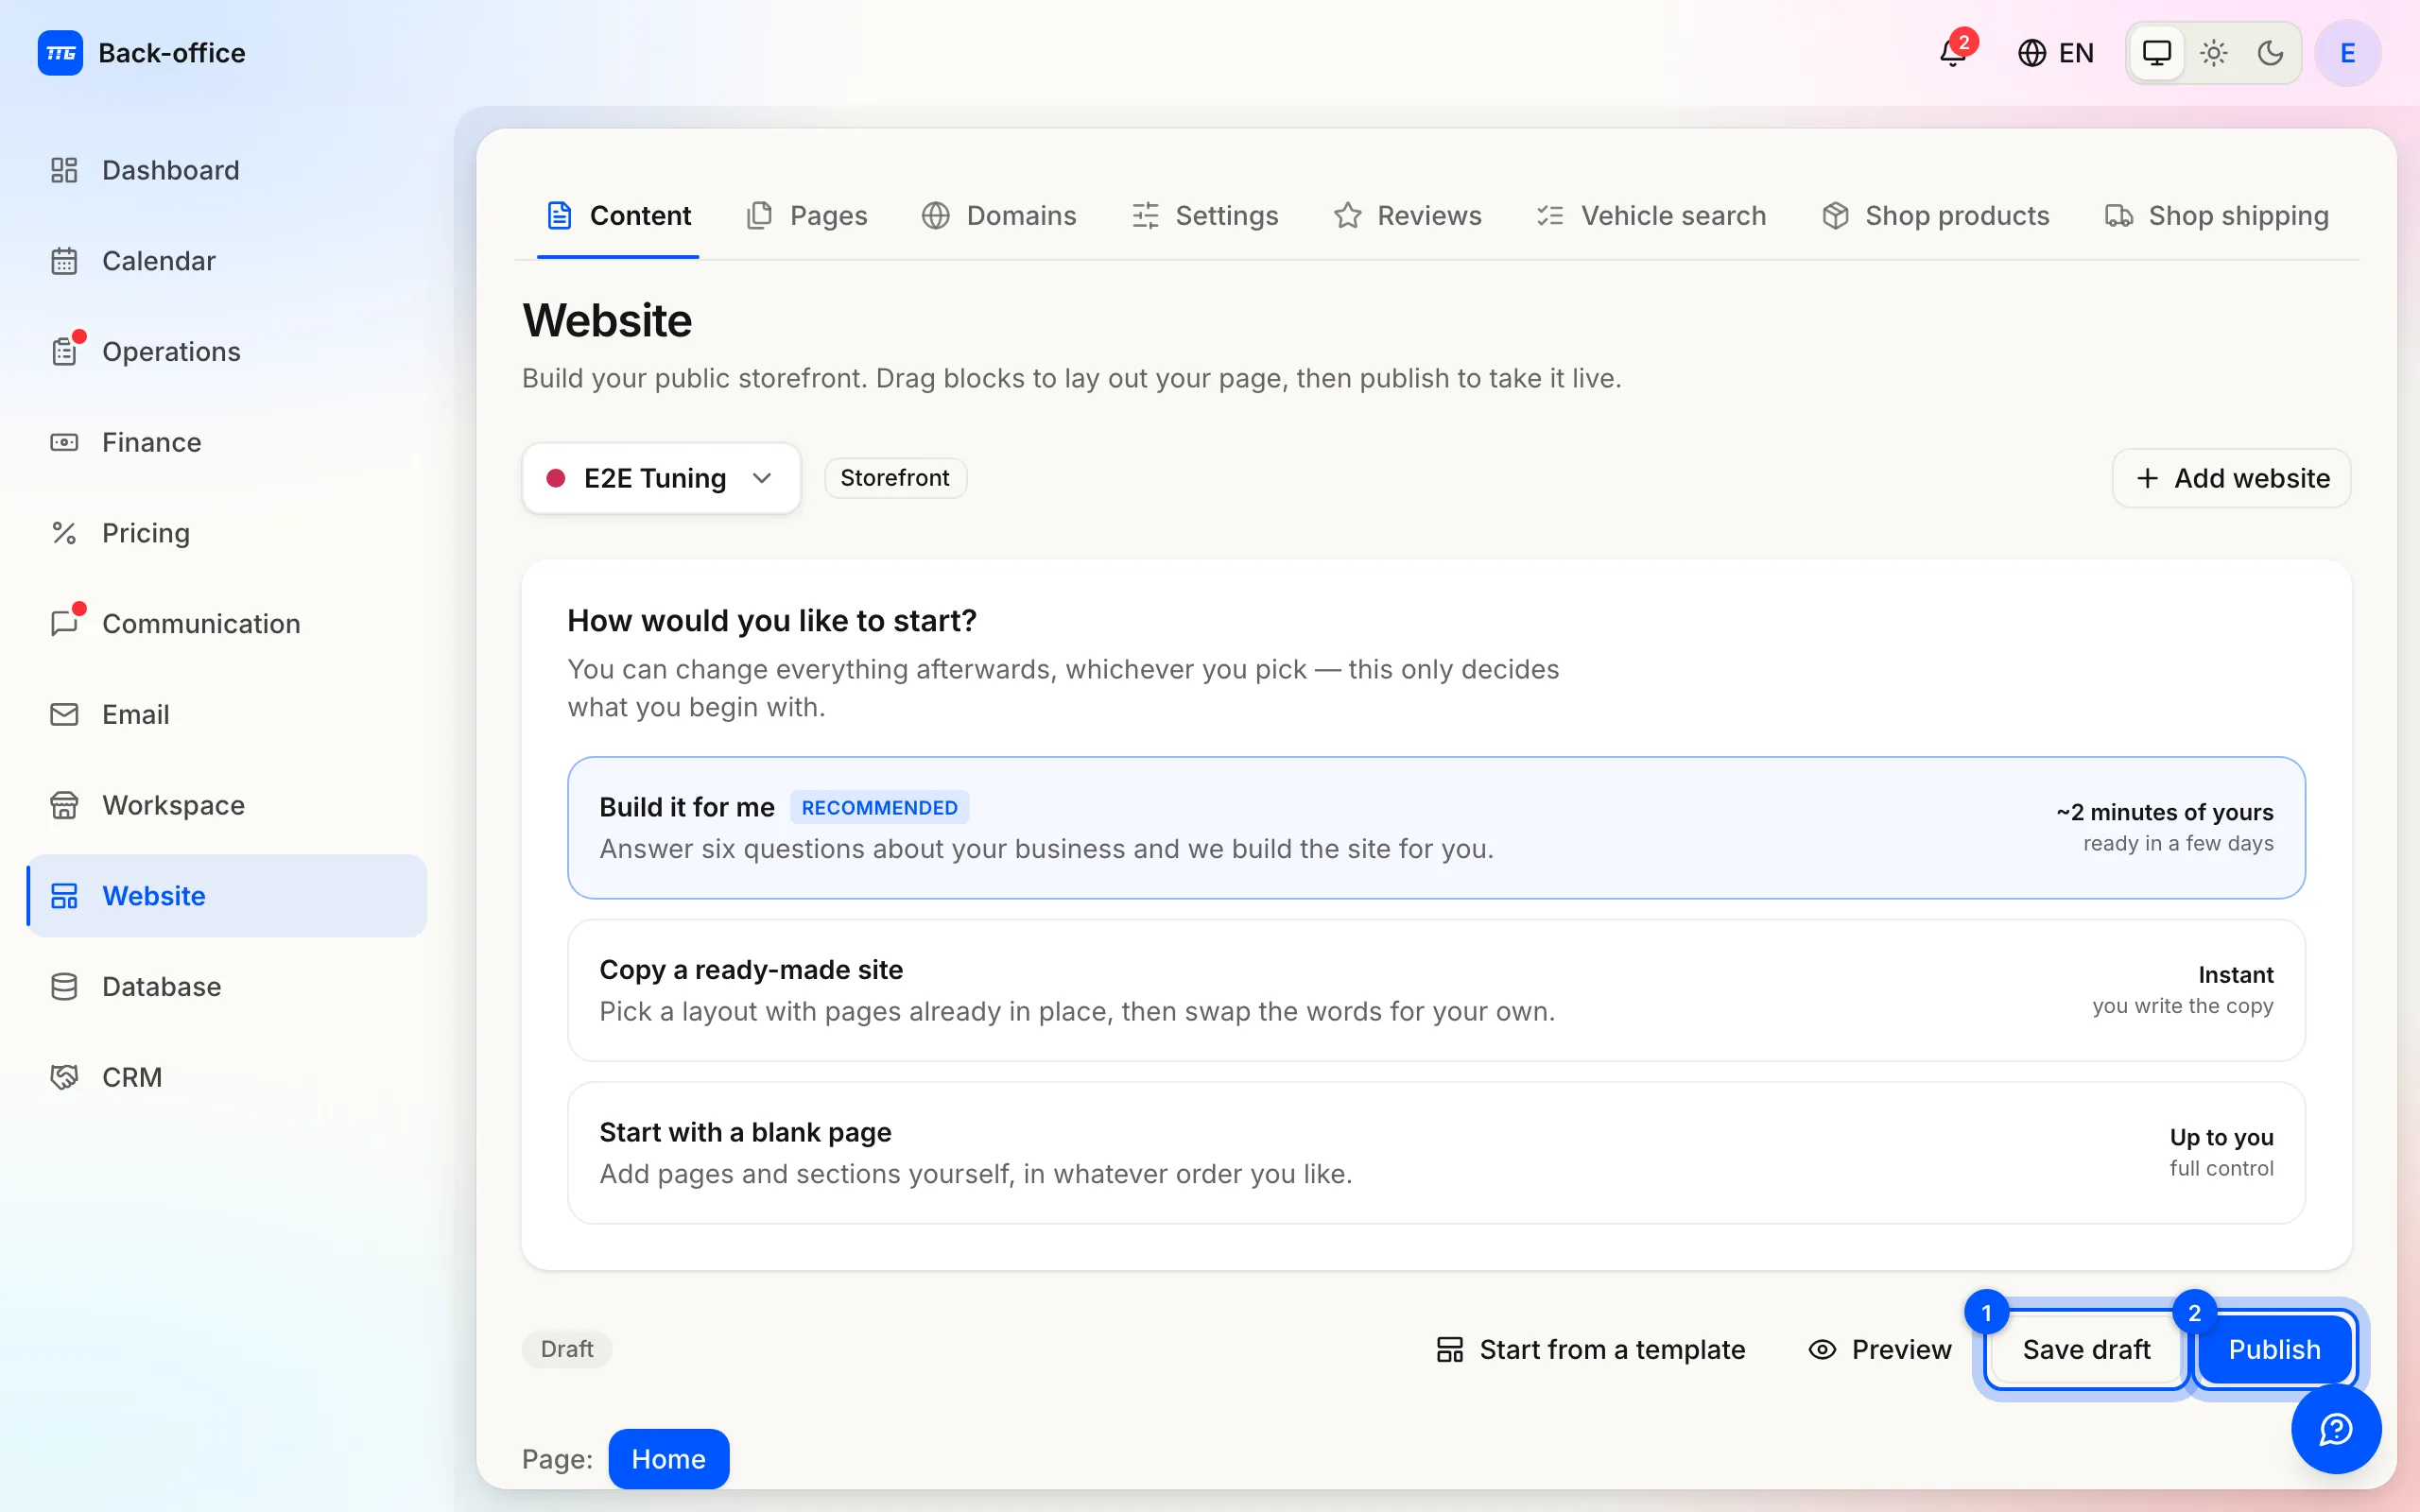Go to Calendar in sidebar

coord(227,261)
